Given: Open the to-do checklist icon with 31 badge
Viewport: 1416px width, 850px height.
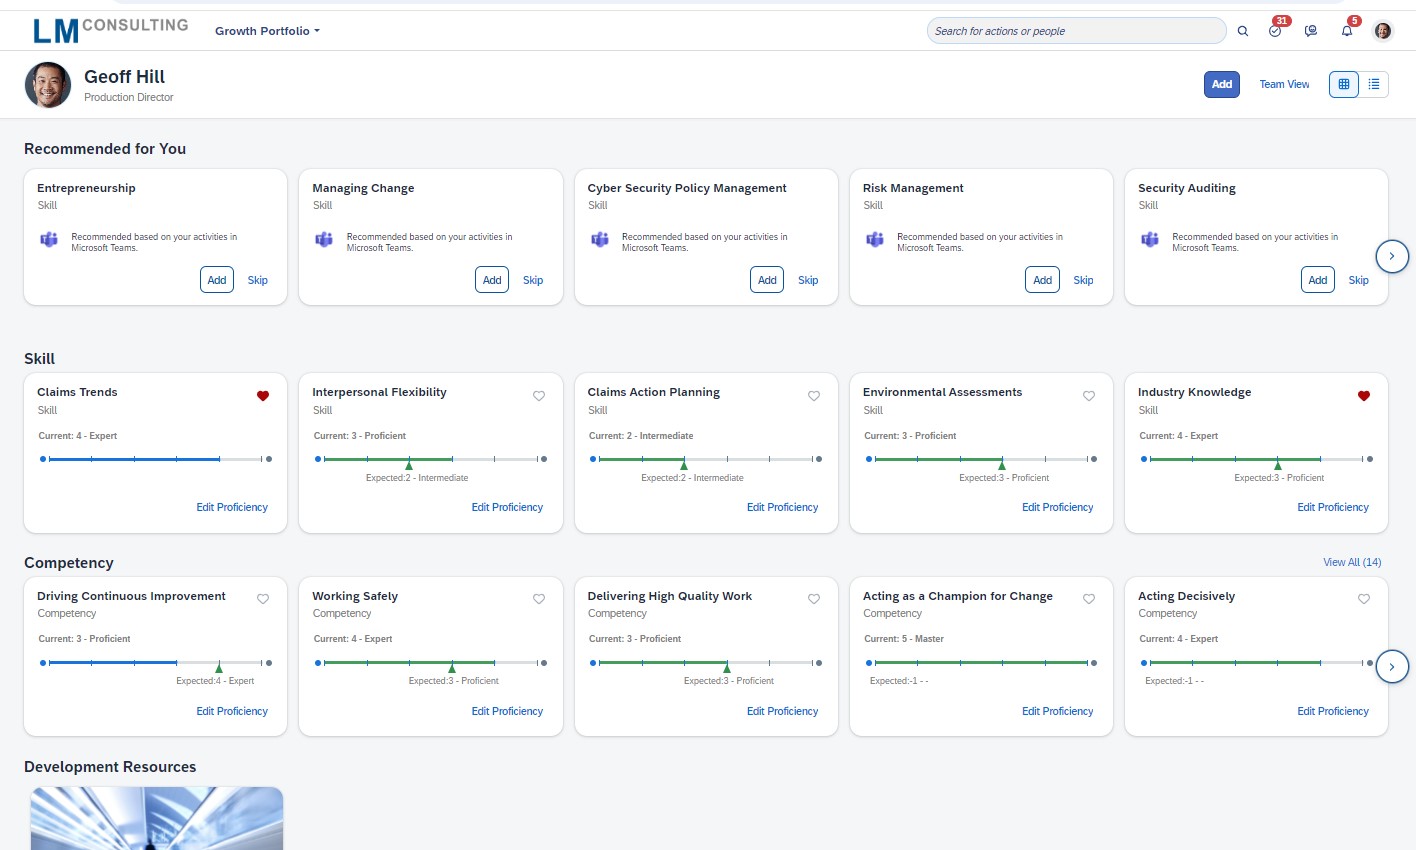Looking at the screenshot, I should point(1275,31).
